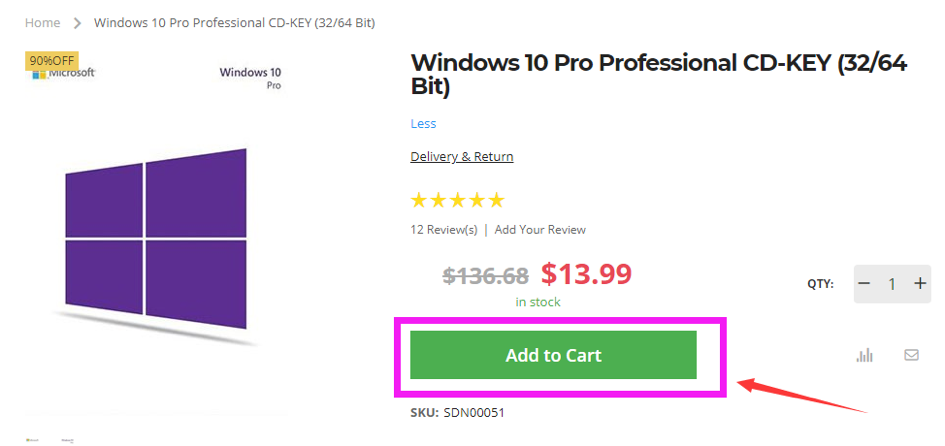Decrease quantity with the minus button

(x=865, y=284)
